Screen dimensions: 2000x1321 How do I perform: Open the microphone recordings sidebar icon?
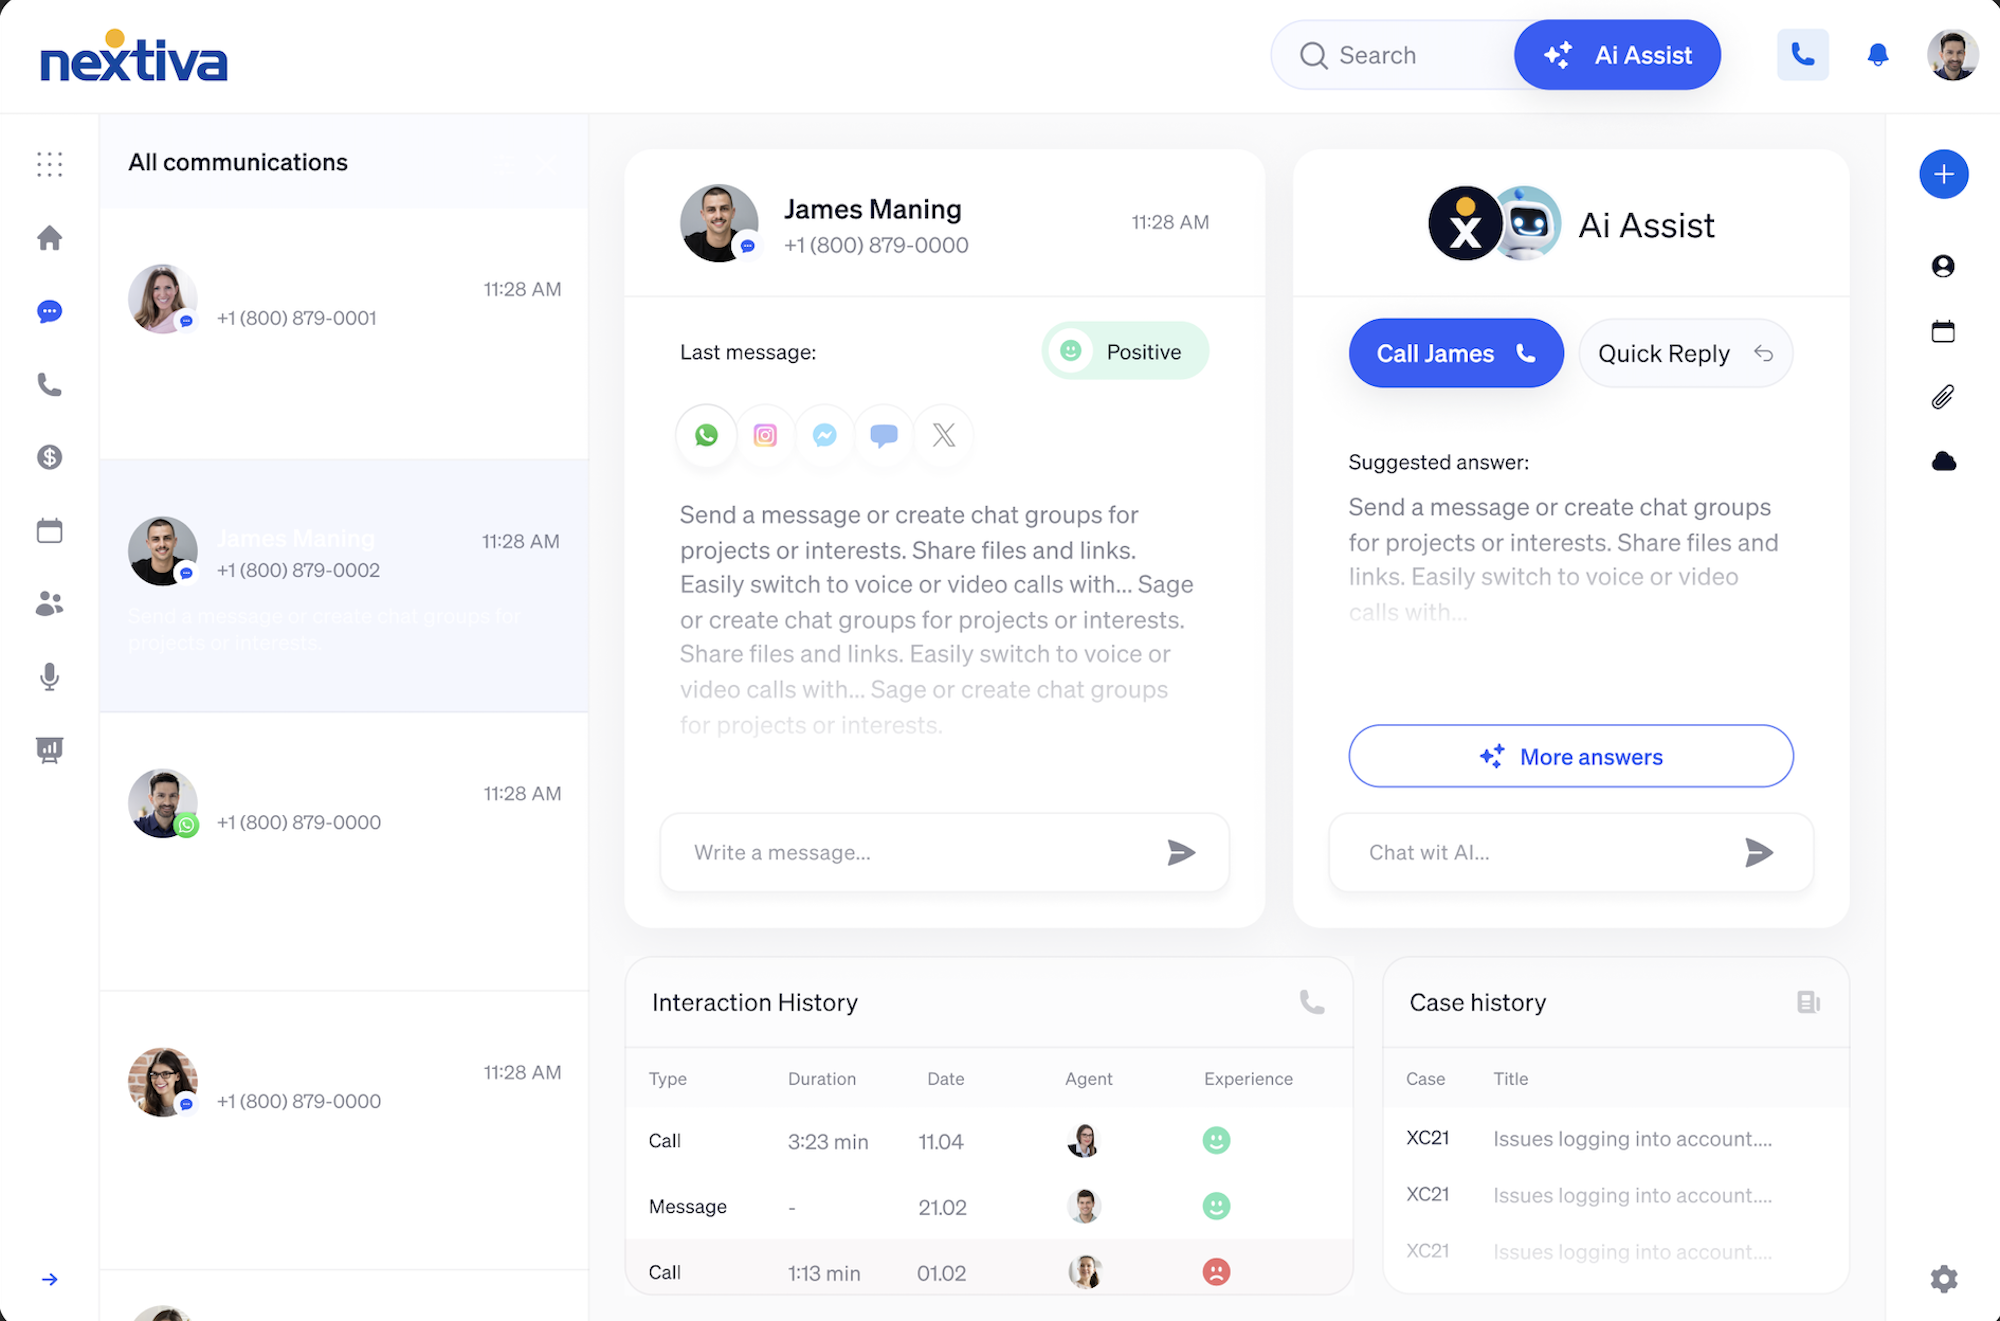(x=49, y=677)
